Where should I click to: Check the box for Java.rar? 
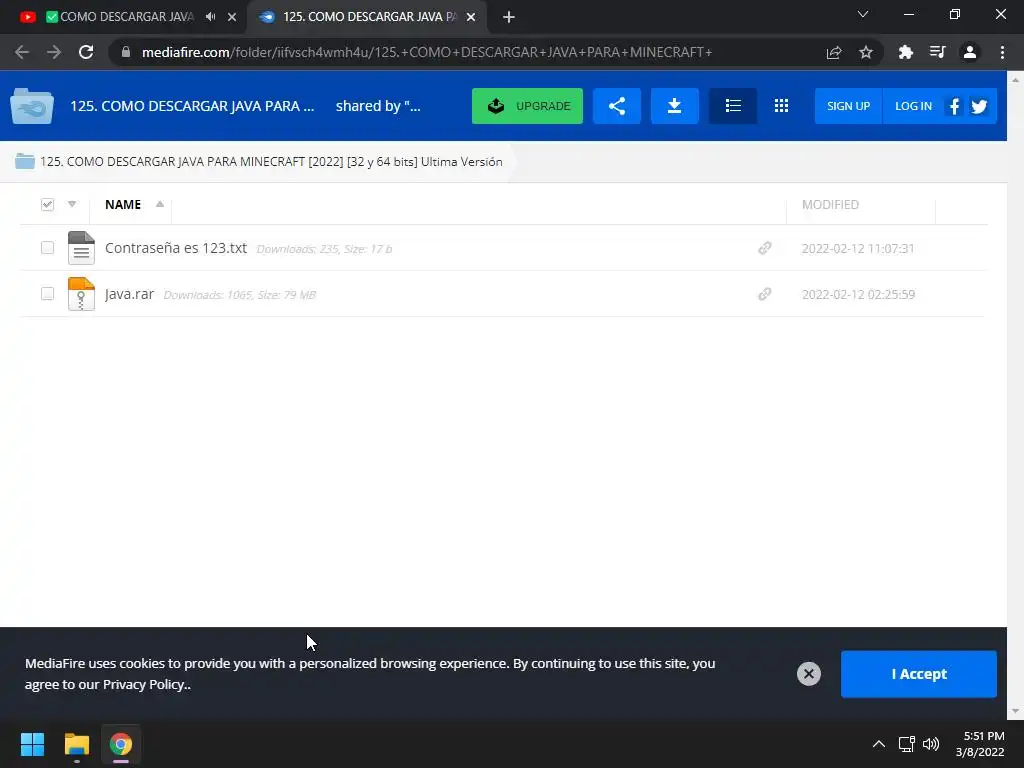(47, 293)
